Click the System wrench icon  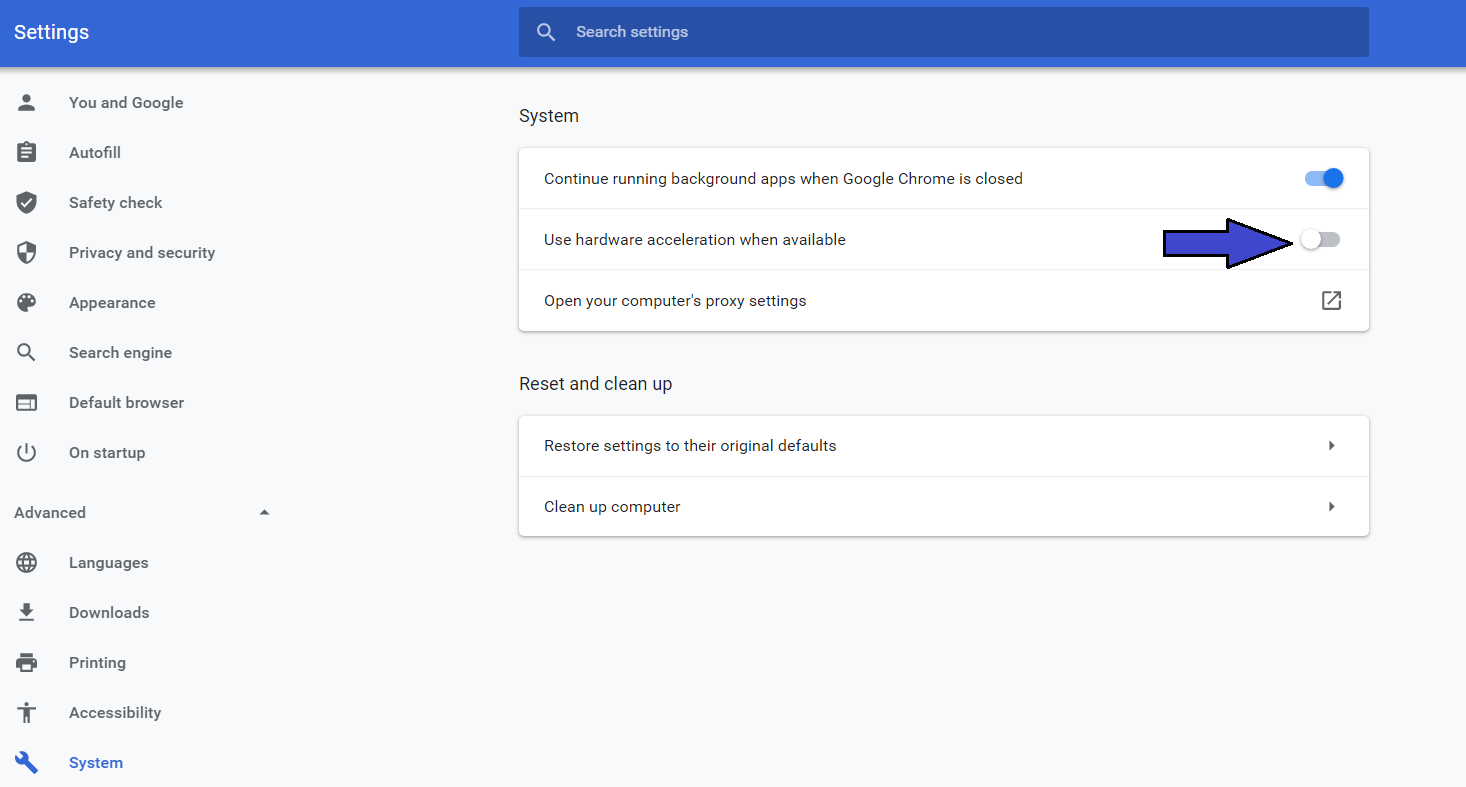(26, 762)
